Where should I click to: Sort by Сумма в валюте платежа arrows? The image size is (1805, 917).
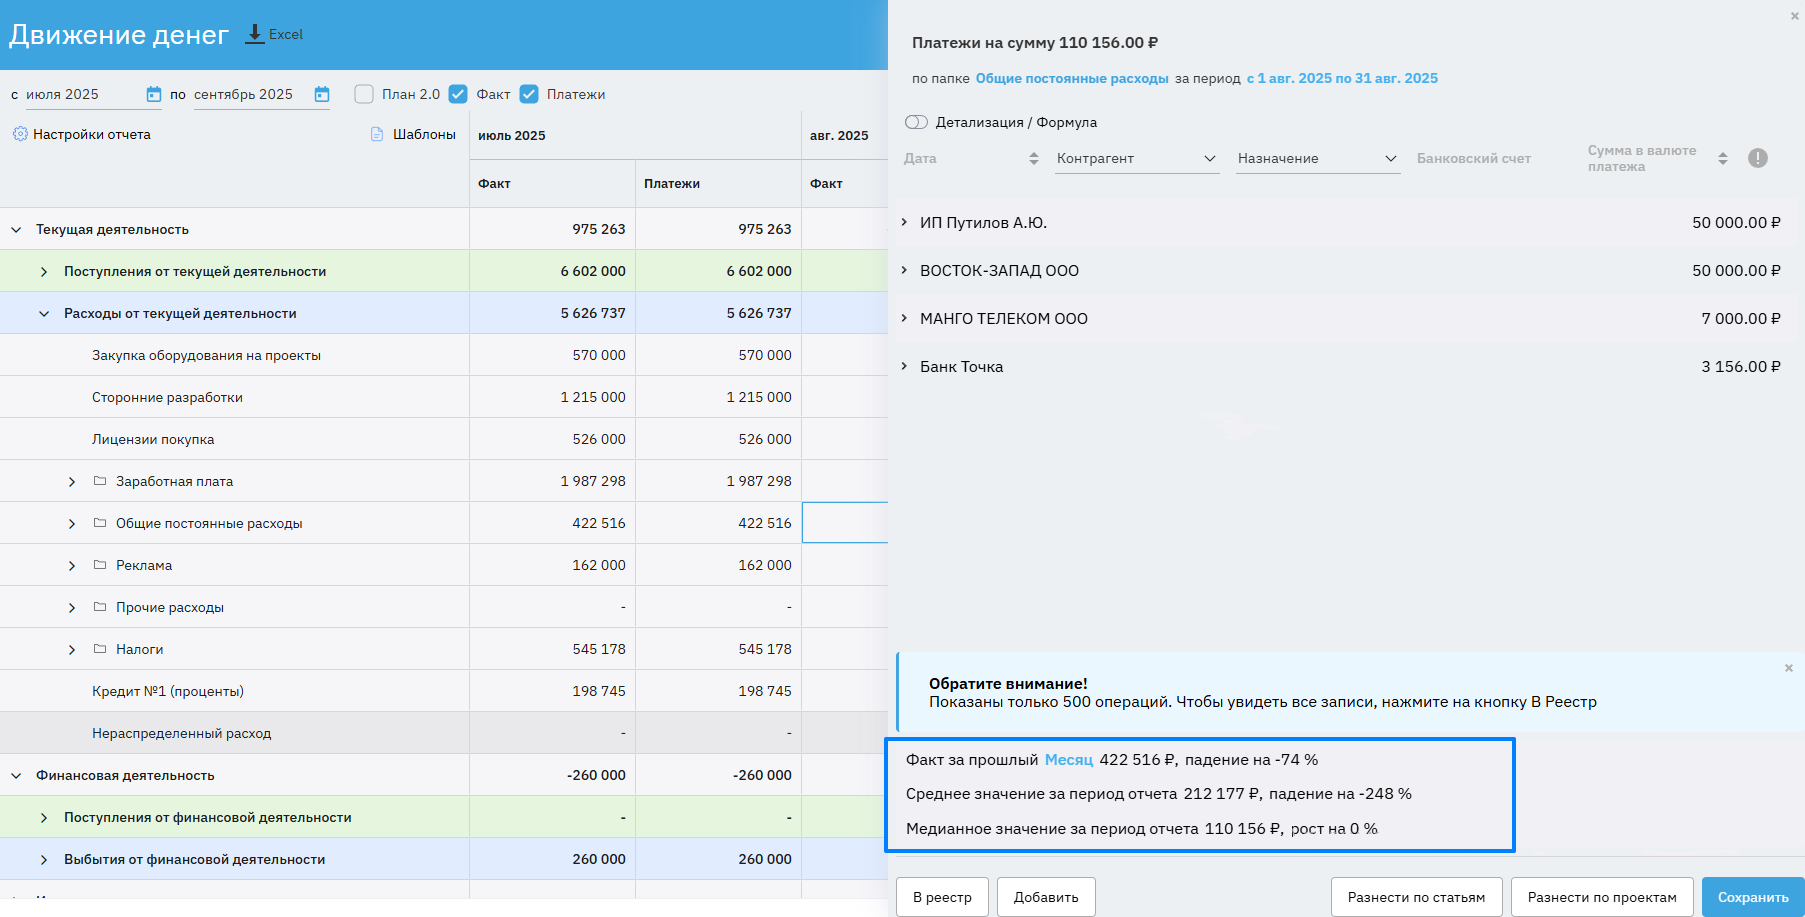click(1722, 158)
